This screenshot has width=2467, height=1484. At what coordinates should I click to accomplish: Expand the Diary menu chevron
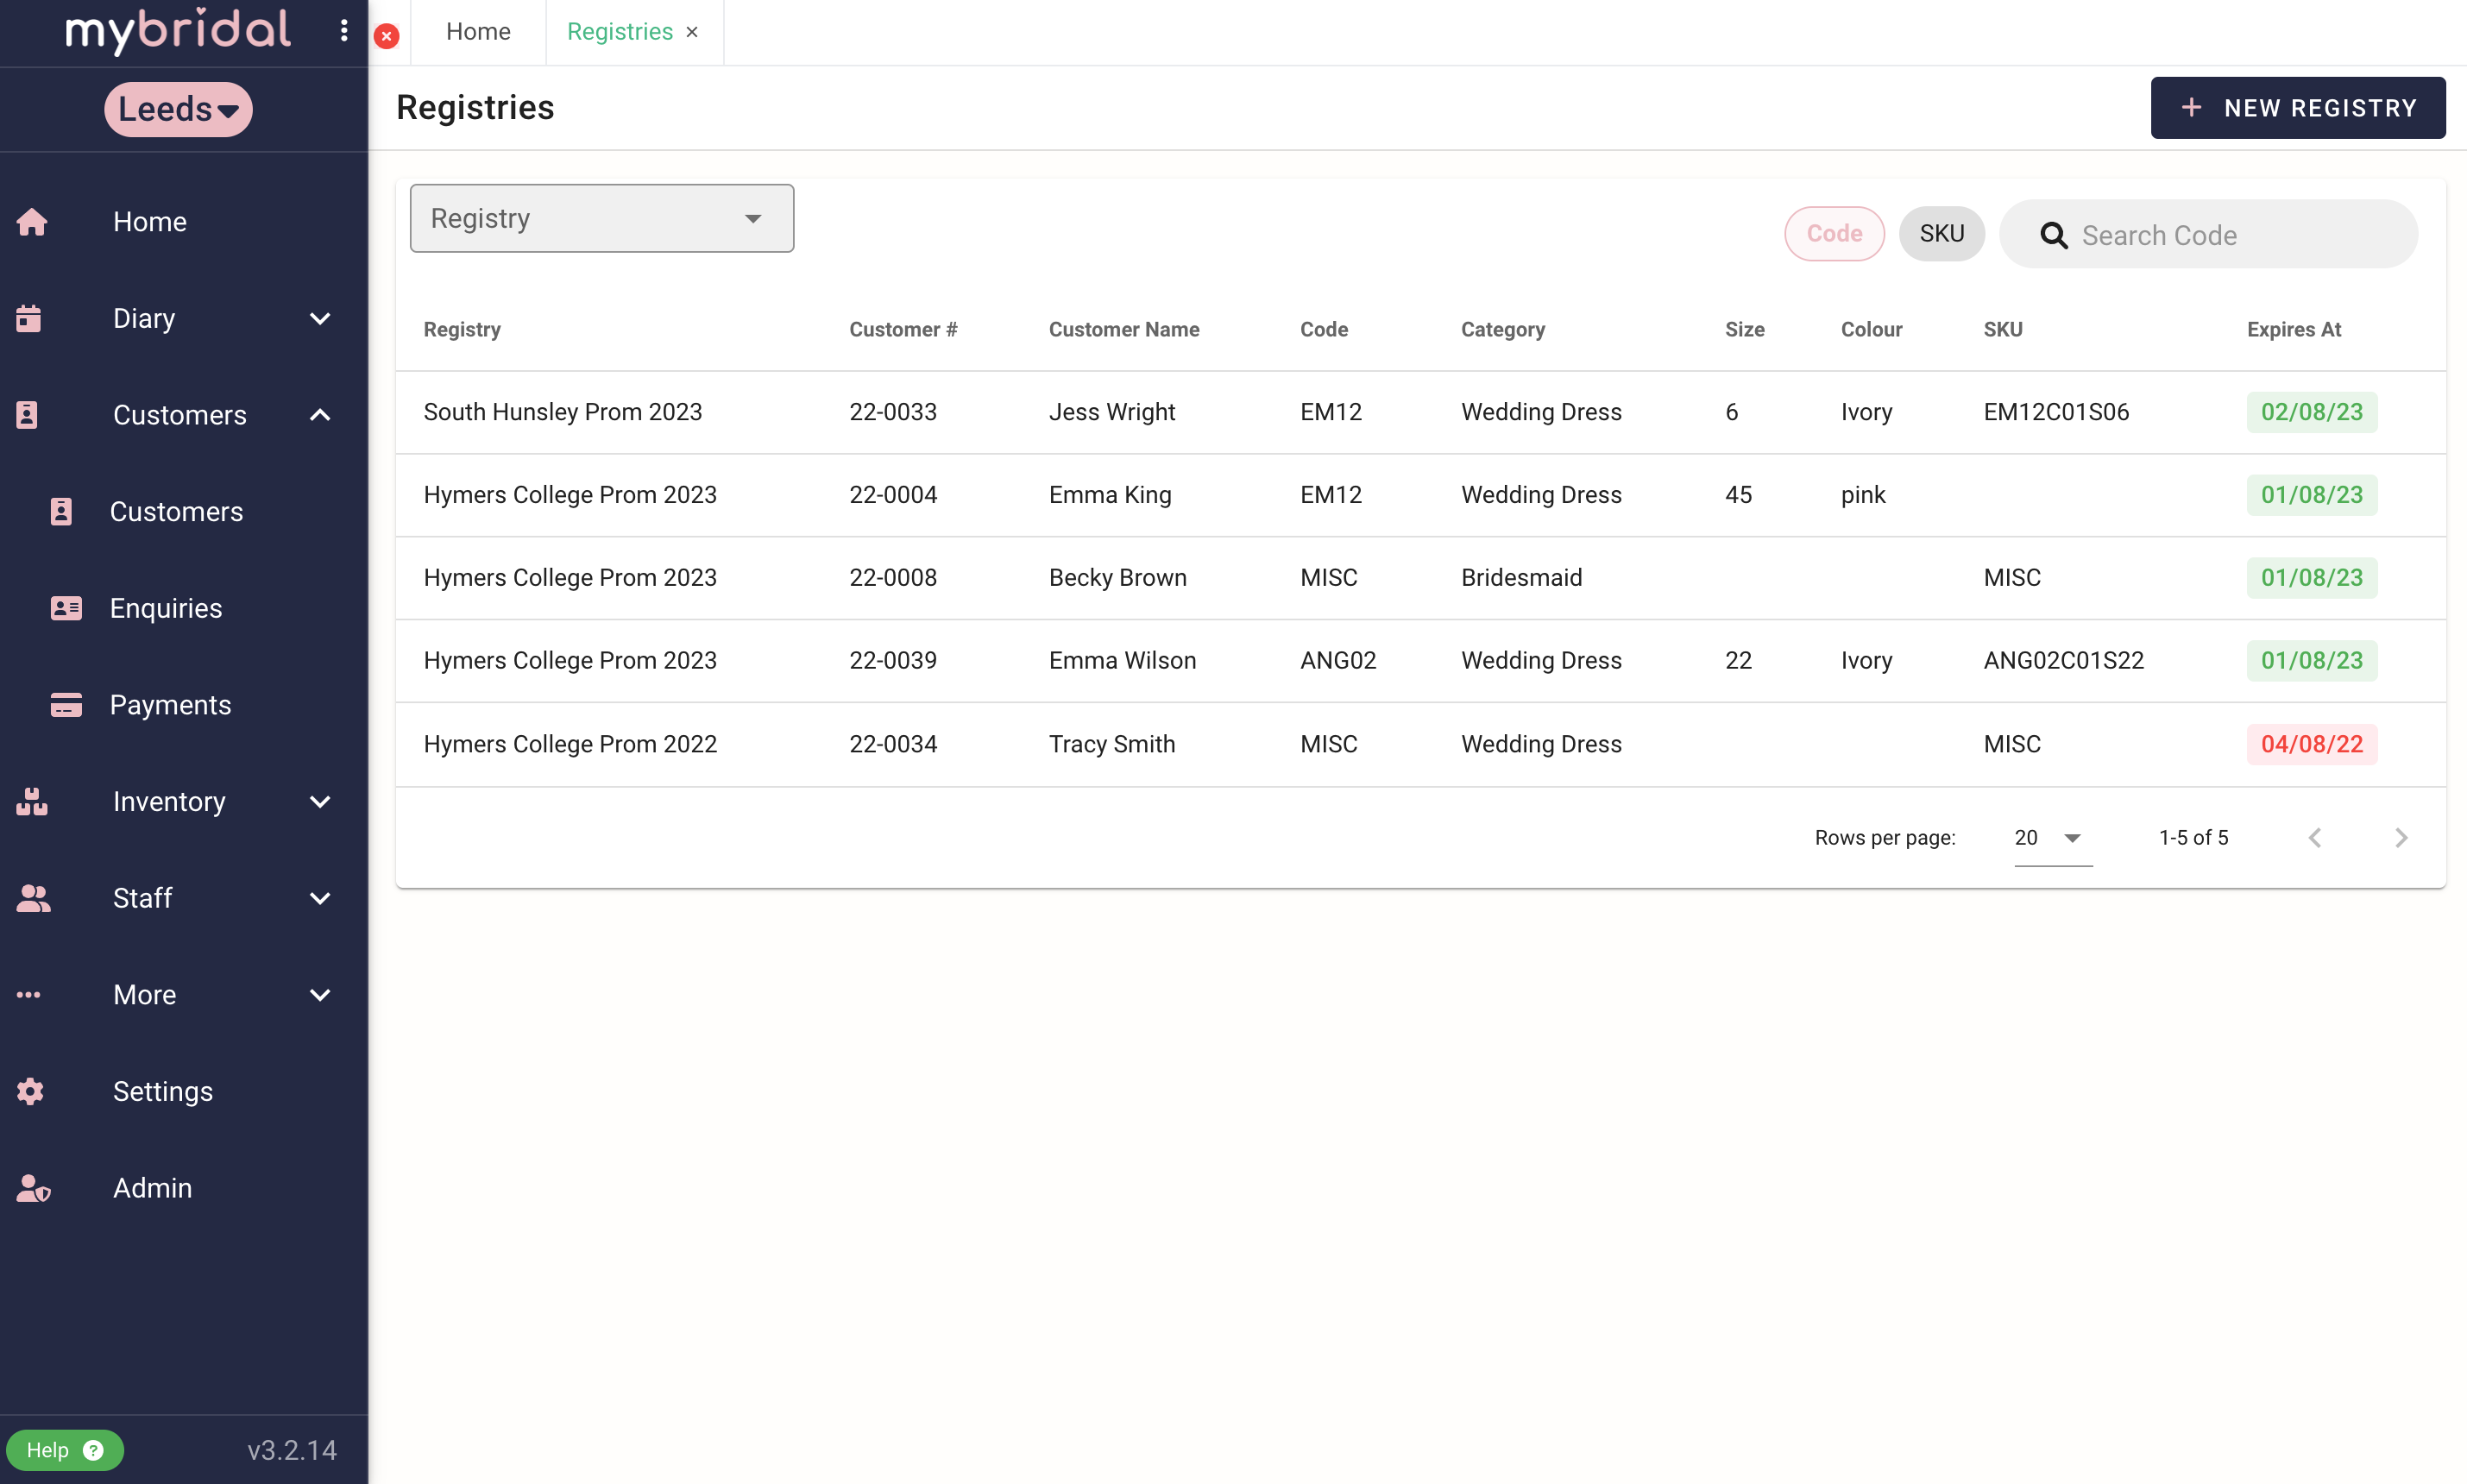[320, 318]
